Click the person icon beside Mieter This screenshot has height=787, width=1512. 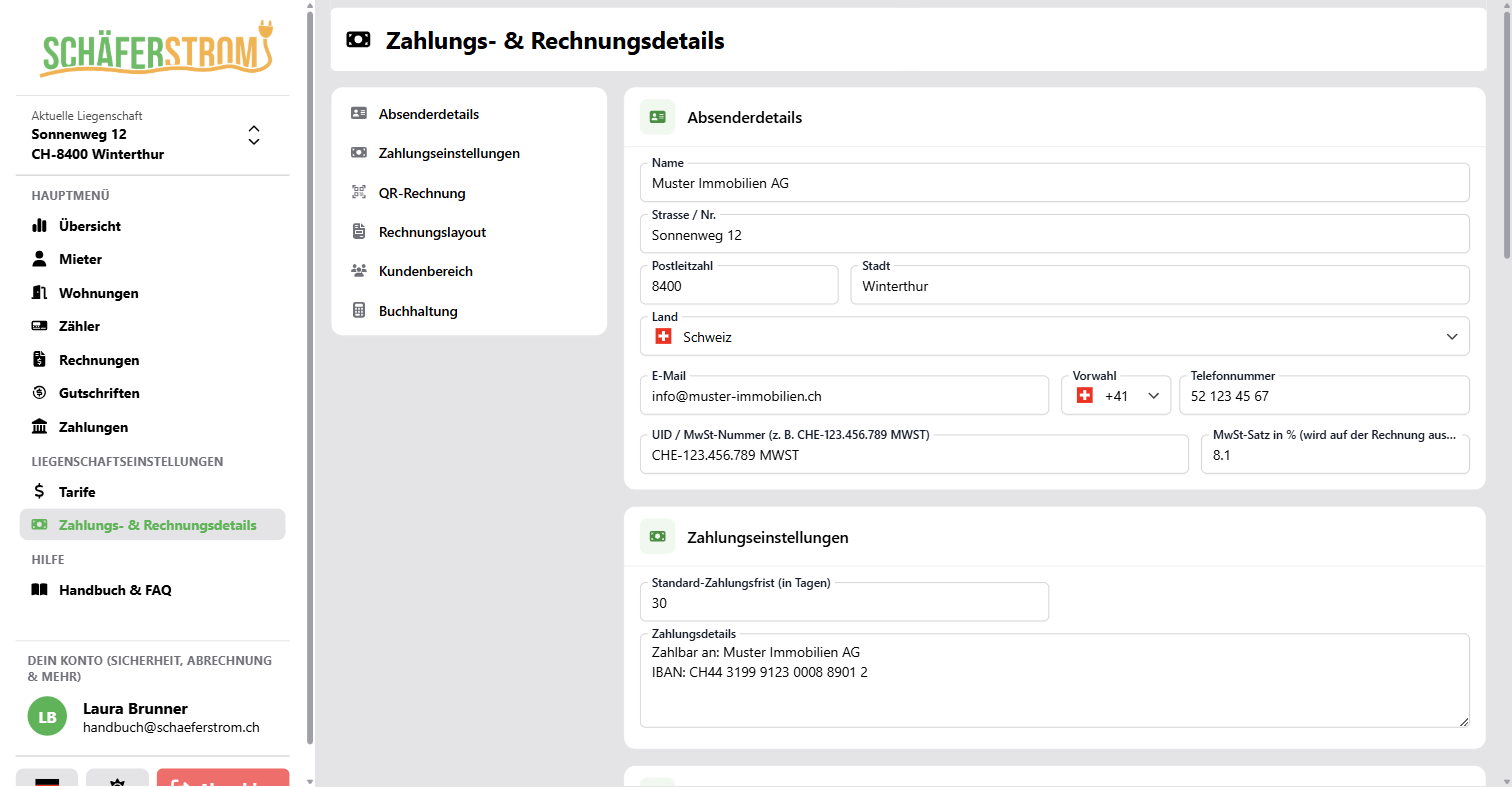click(x=40, y=259)
